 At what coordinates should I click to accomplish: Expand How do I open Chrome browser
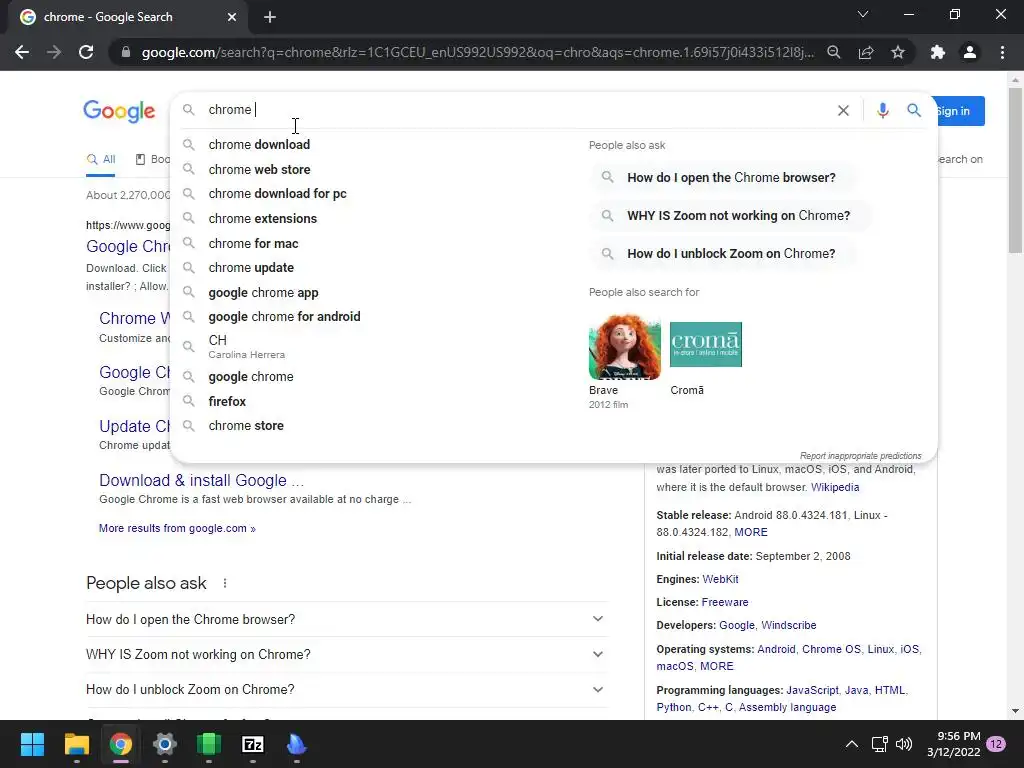(x=345, y=619)
